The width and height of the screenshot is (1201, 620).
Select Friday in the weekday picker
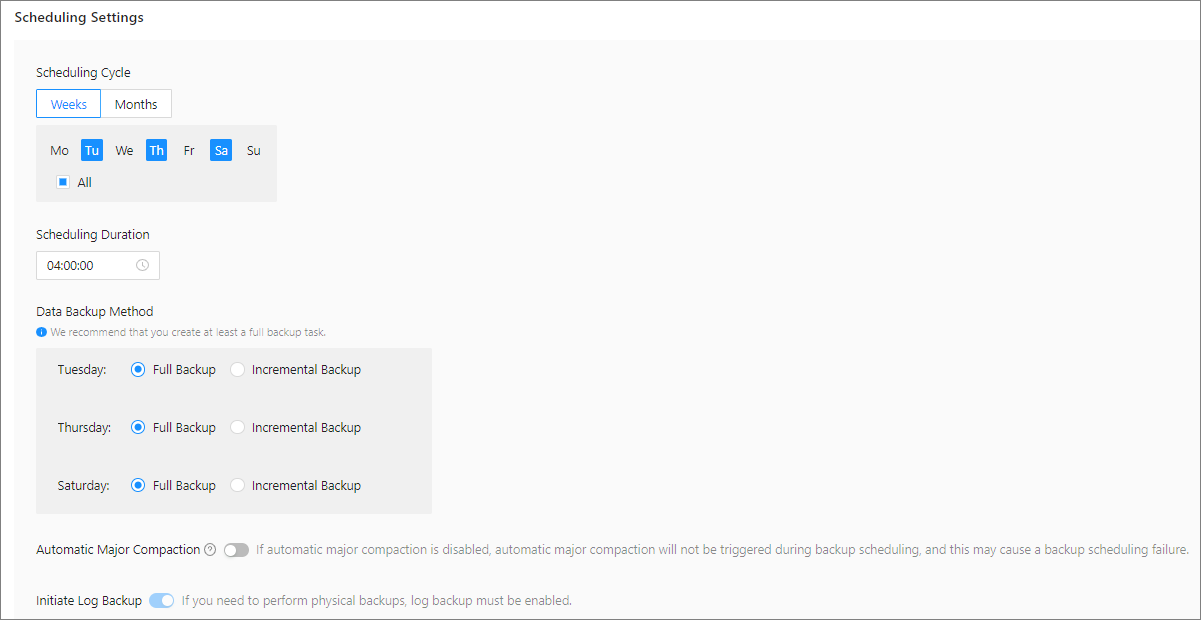point(189,151)
